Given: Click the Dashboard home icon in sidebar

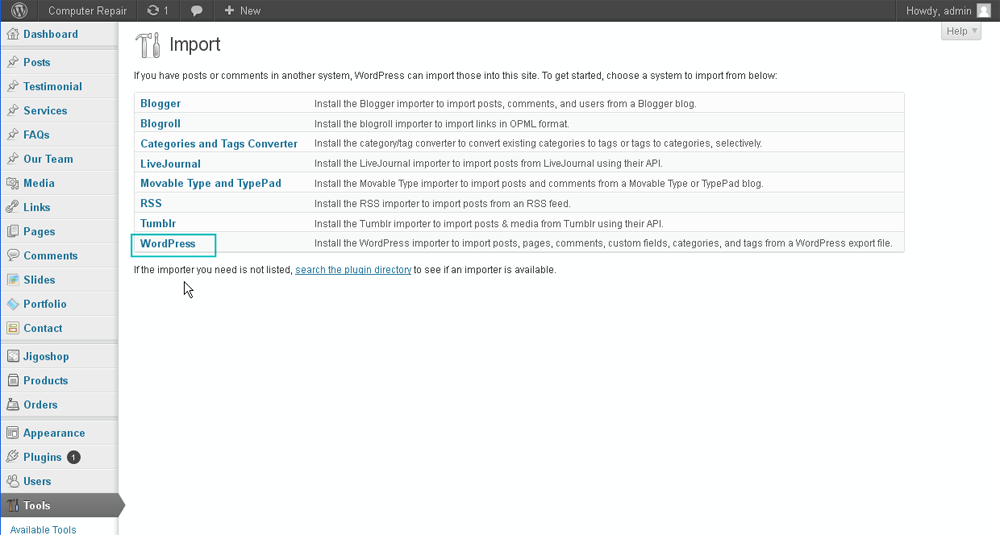Looking at the screenshot, I should pyautogui.click(x=13, y=34).
